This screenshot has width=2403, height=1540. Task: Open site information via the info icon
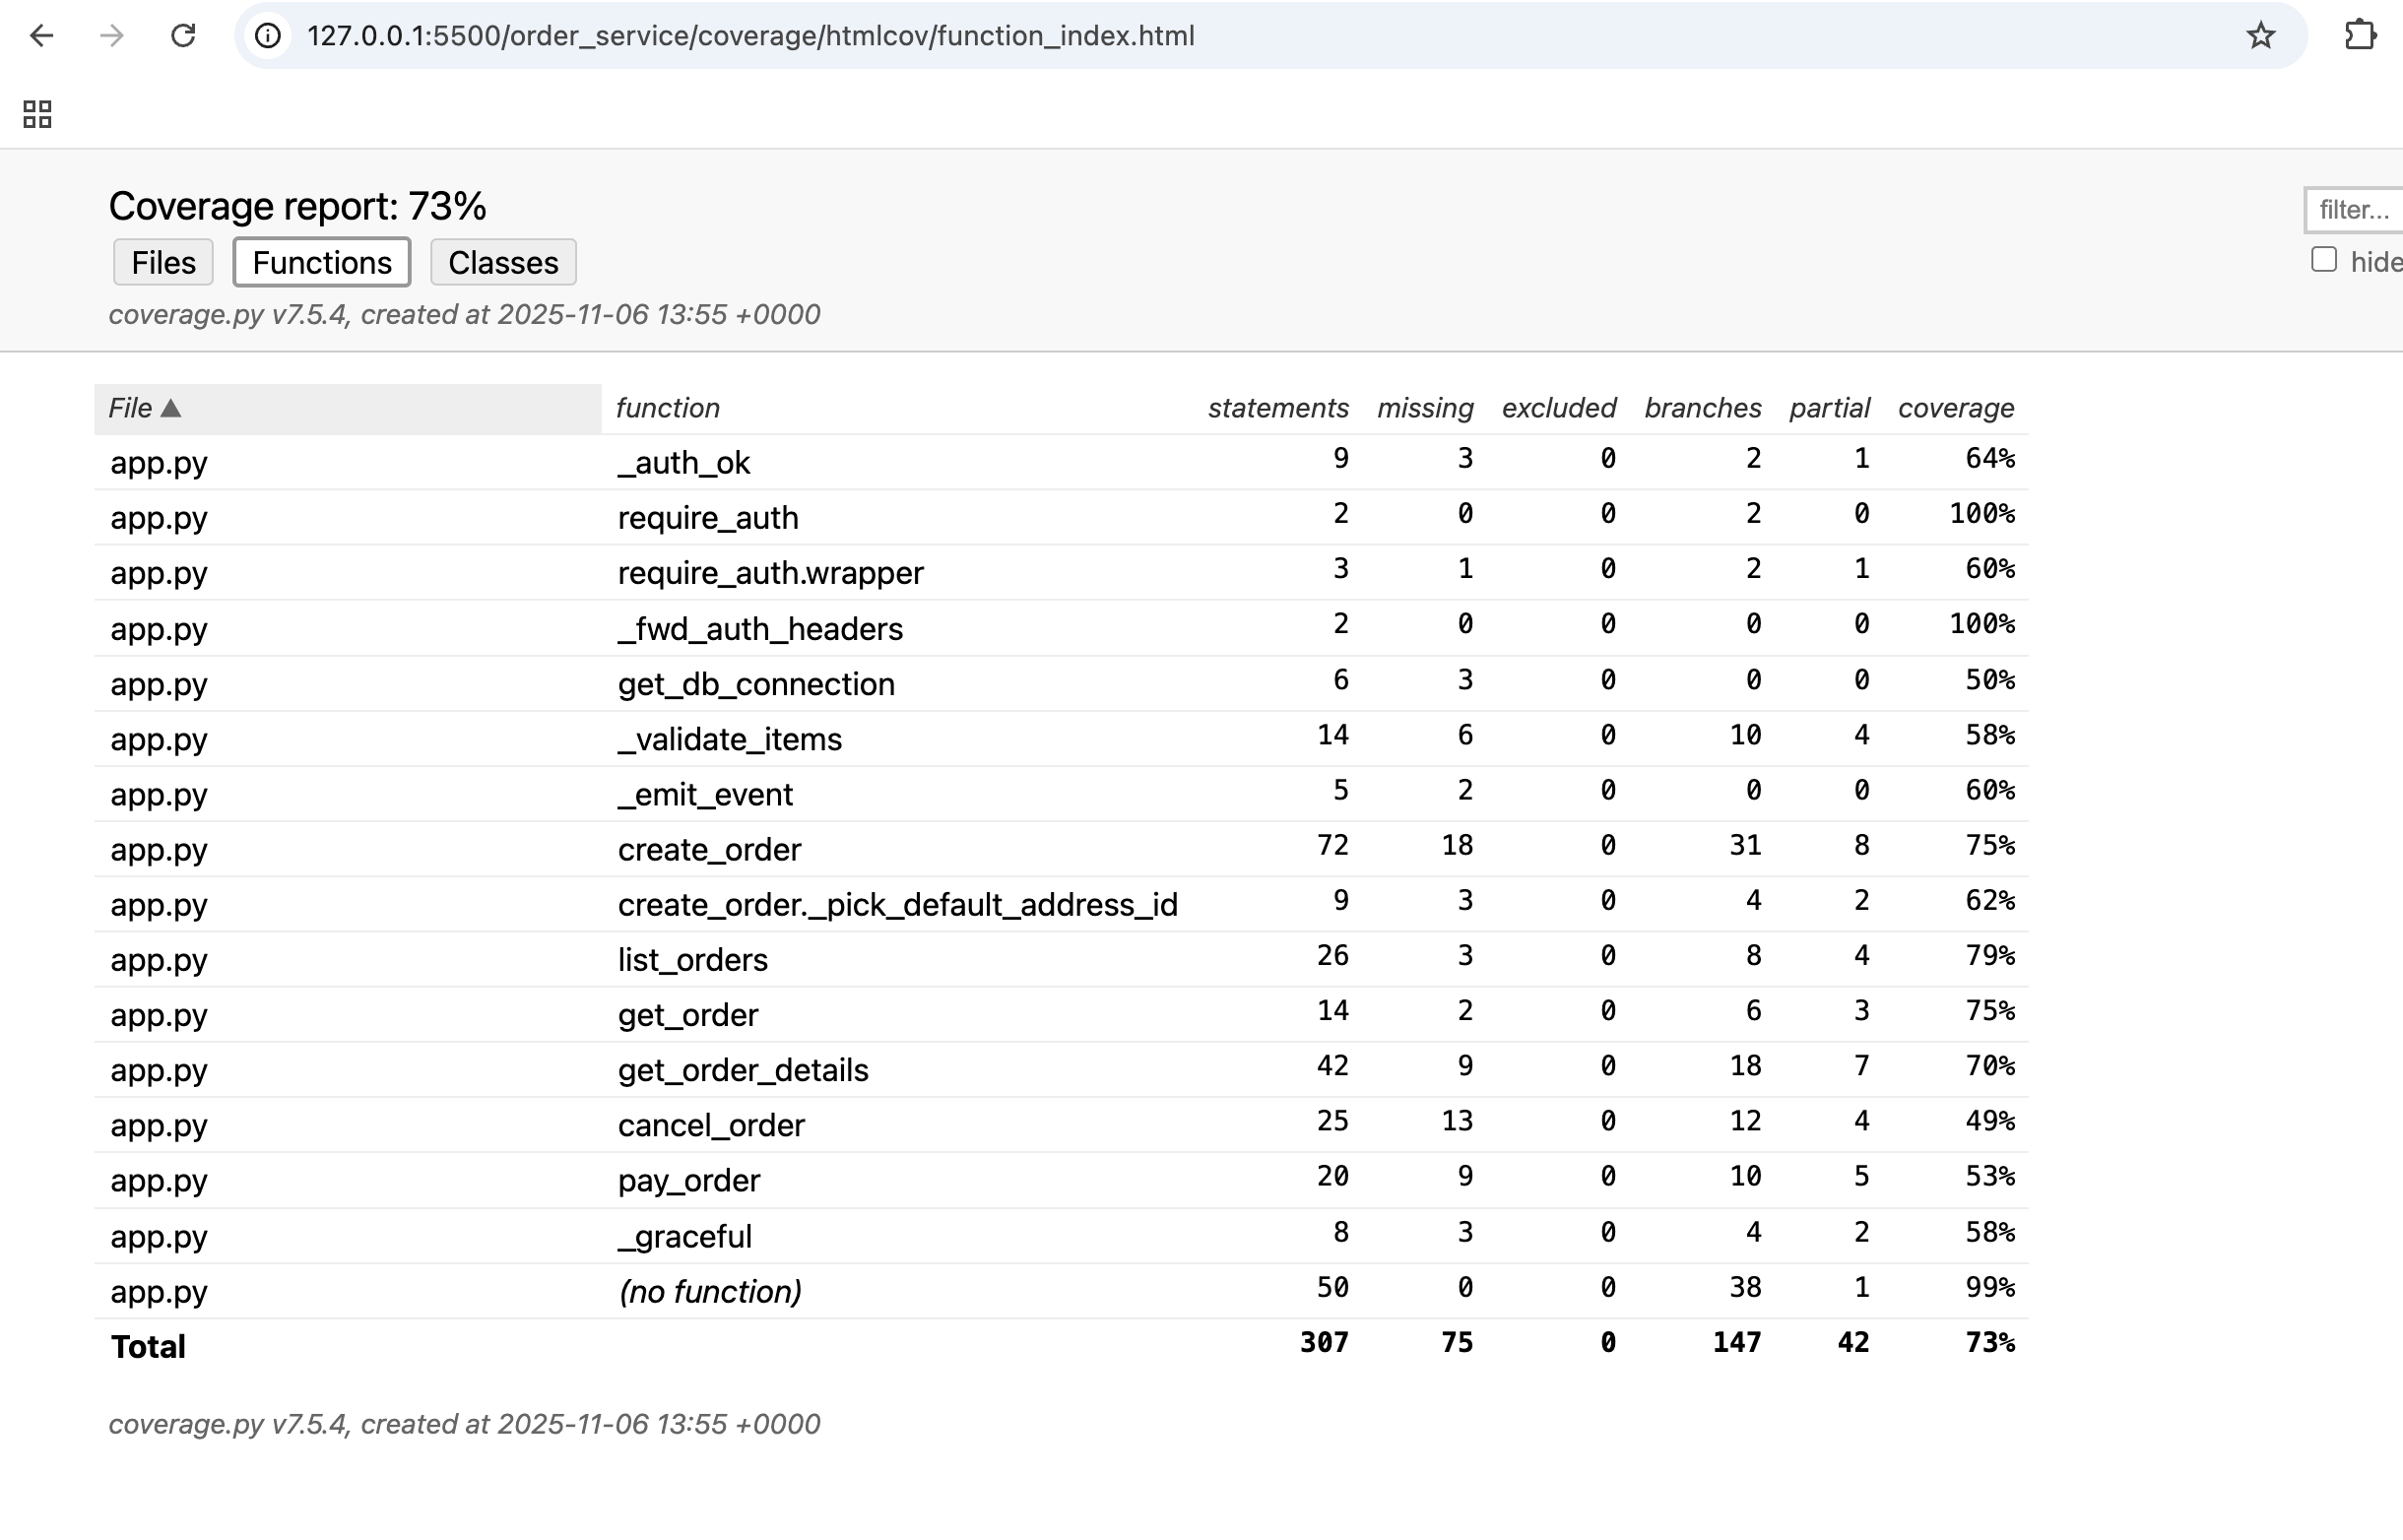point(268,36)
